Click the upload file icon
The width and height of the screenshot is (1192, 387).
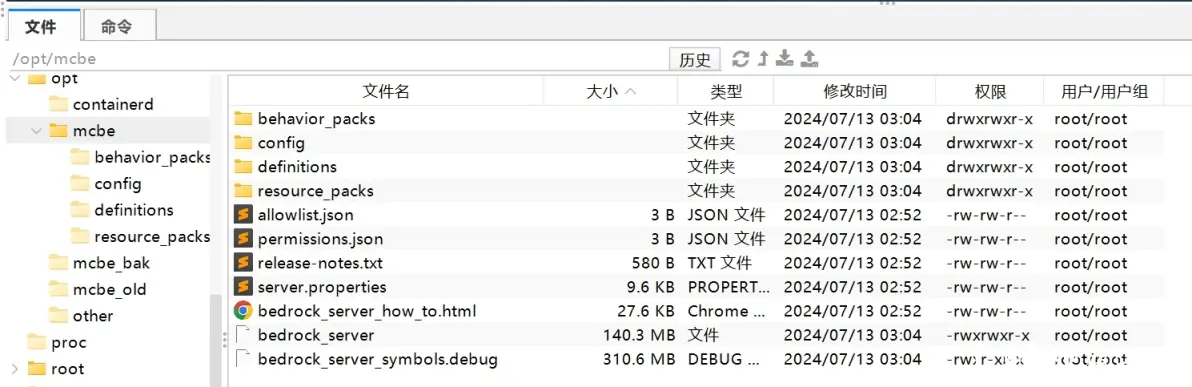(x=810, y=59)
